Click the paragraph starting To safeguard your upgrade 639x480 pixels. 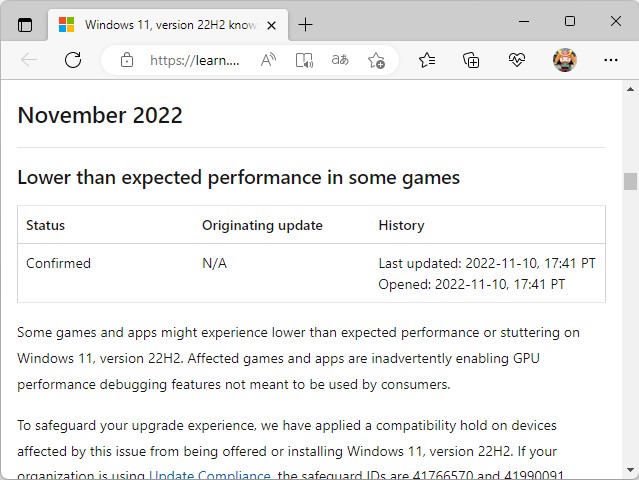[290, 451]
